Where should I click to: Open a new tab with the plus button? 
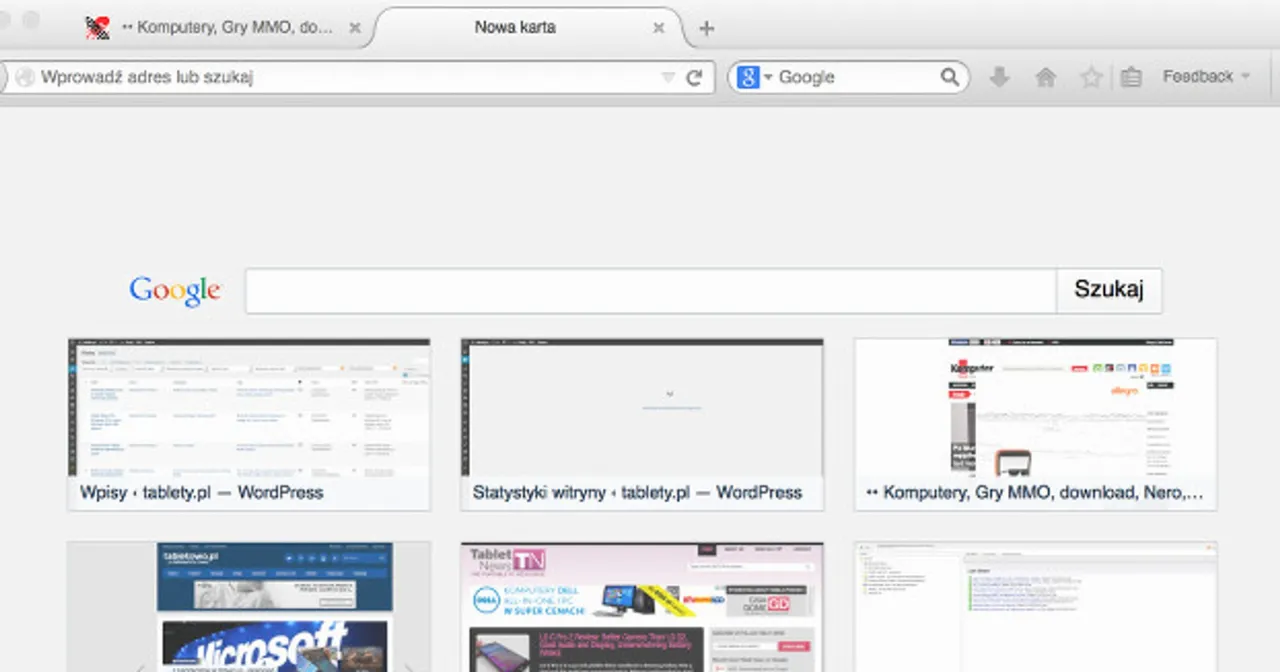click(706, 28)
